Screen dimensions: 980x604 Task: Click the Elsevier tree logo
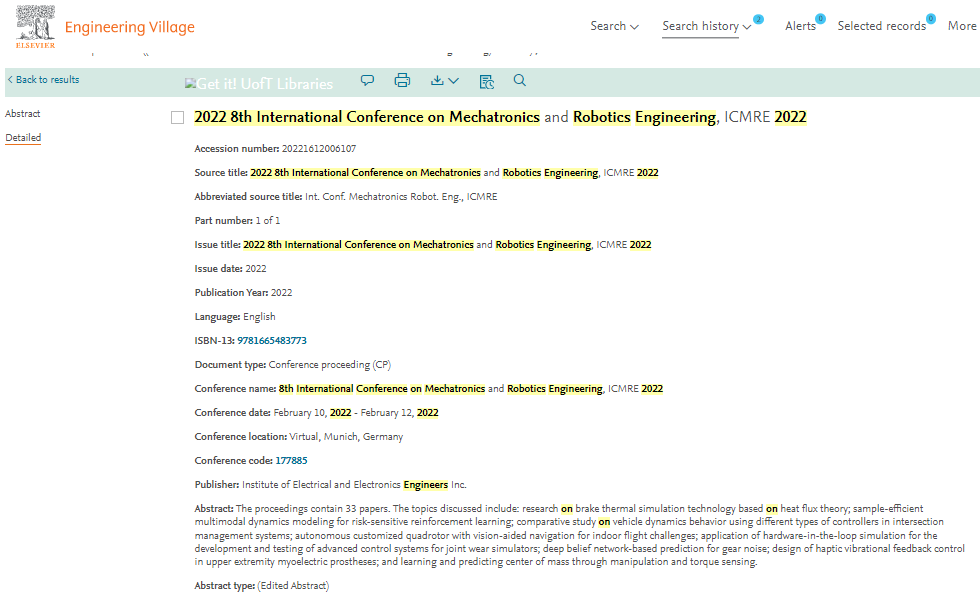pyautogui.click(x=36, y=26)
